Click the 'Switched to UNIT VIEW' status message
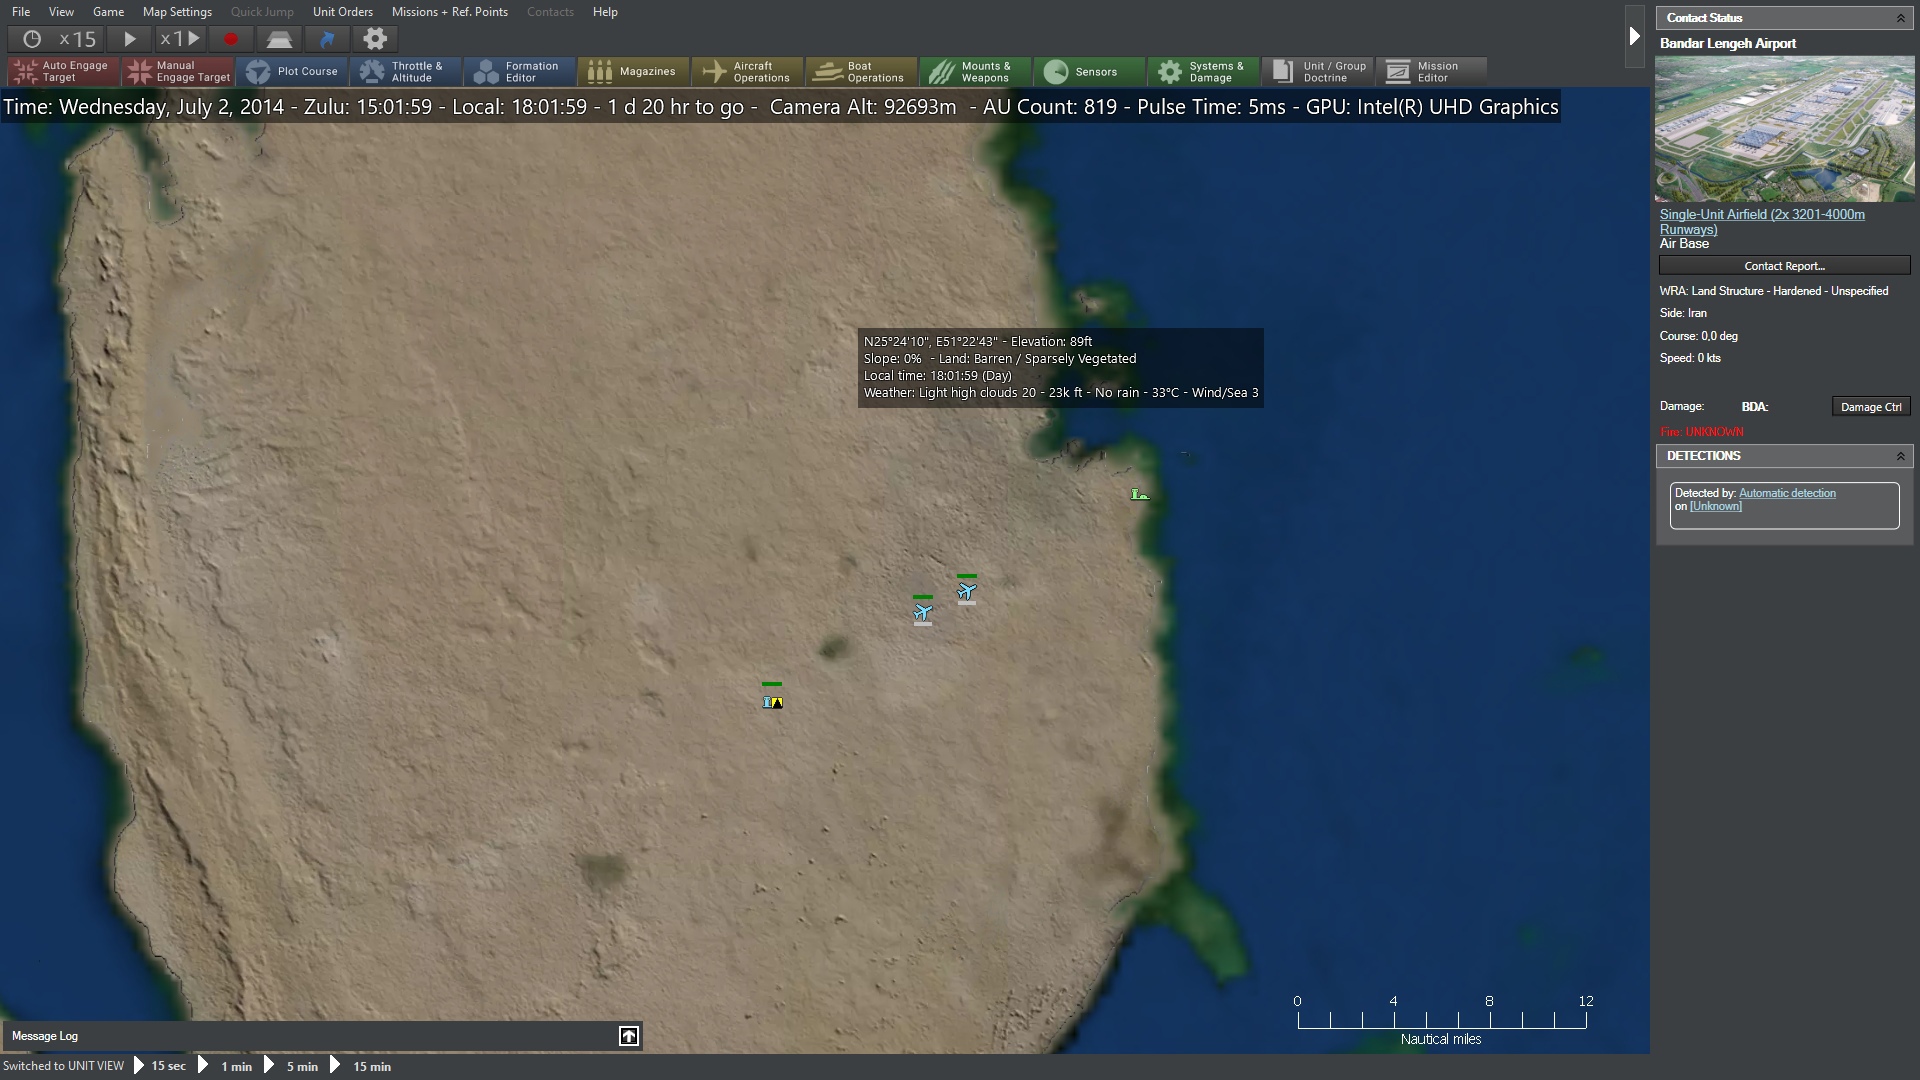This screenshot has height=1080, width=1920. click(x=64, y=1066)
